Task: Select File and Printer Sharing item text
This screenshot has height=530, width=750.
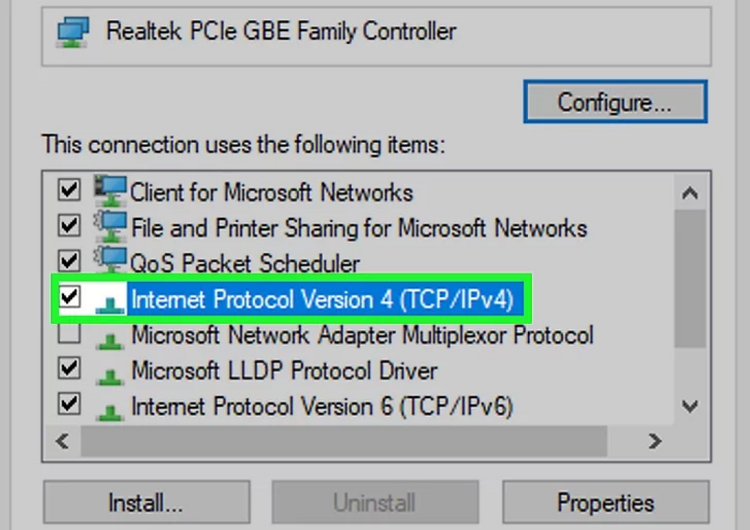Action: tap(359, 228)
